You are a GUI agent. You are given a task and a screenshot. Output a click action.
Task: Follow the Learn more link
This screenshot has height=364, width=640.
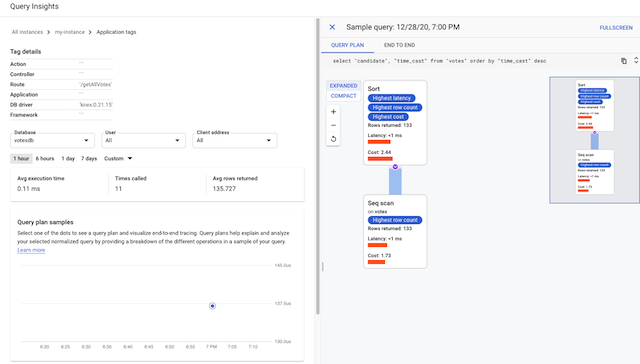click(31, 250)
